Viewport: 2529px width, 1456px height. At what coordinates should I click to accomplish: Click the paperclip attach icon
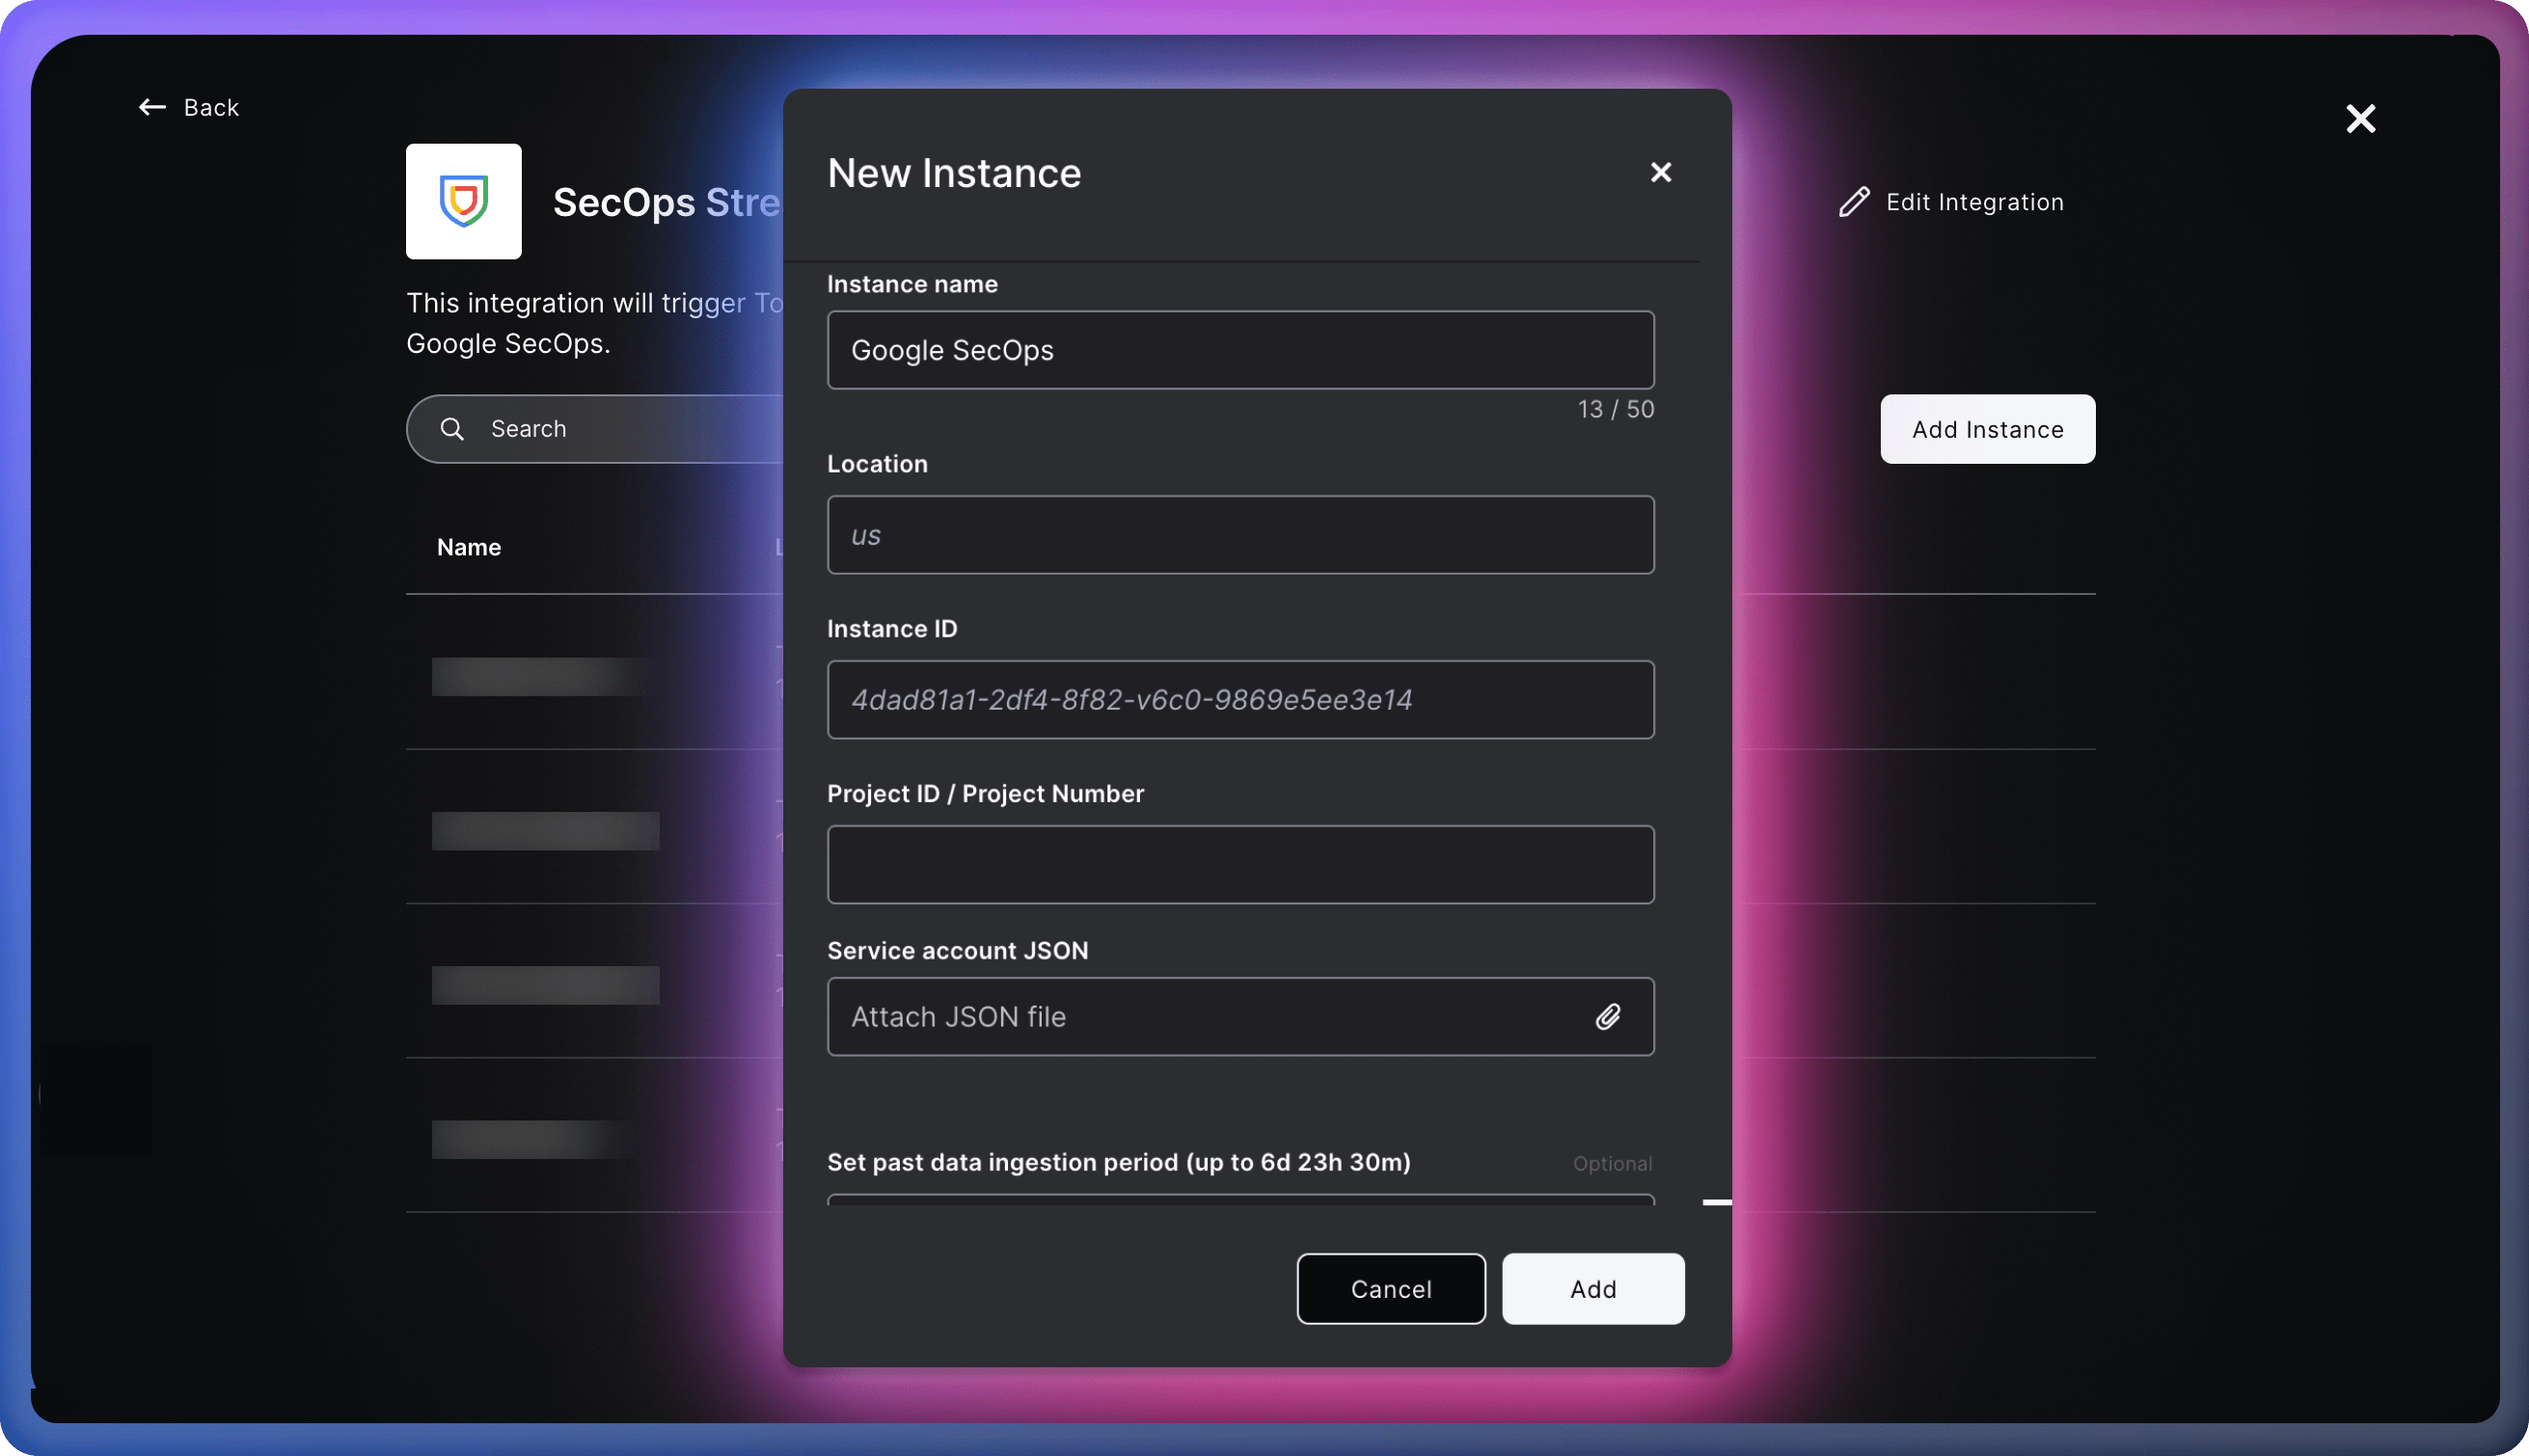point(1607,1017)
